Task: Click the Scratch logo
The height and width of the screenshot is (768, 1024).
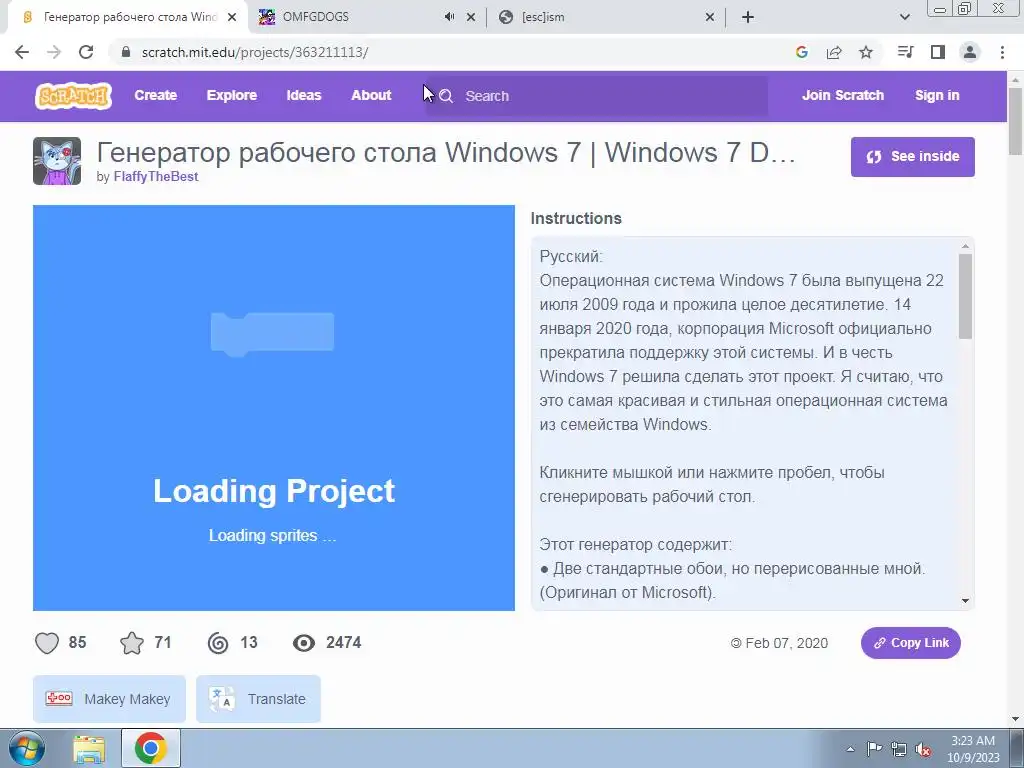Action: coord(73,95)
